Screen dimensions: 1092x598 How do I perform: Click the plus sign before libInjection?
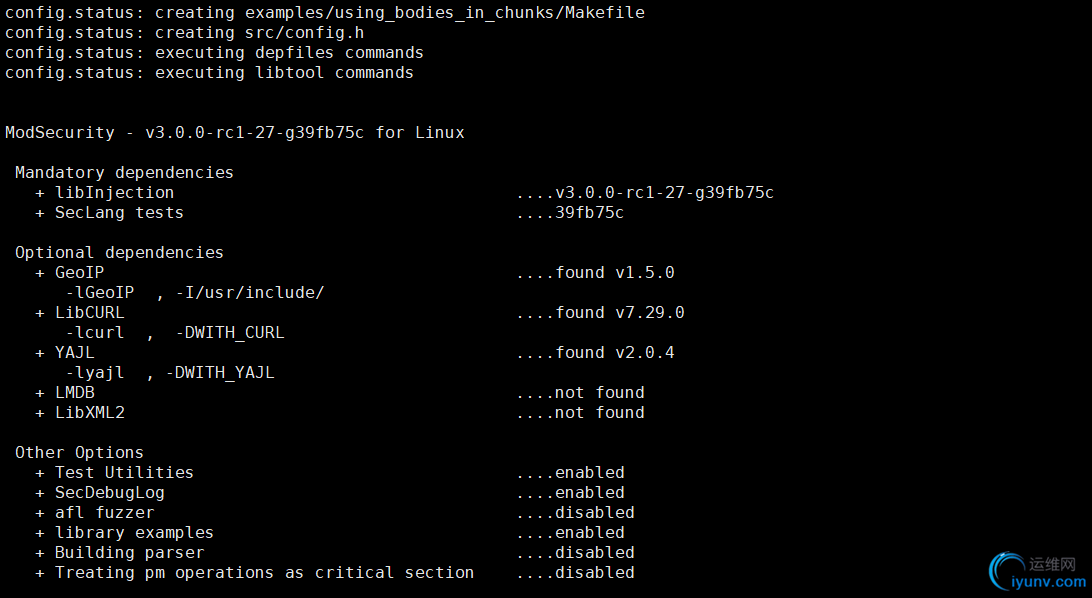click(x=40, y=193)
